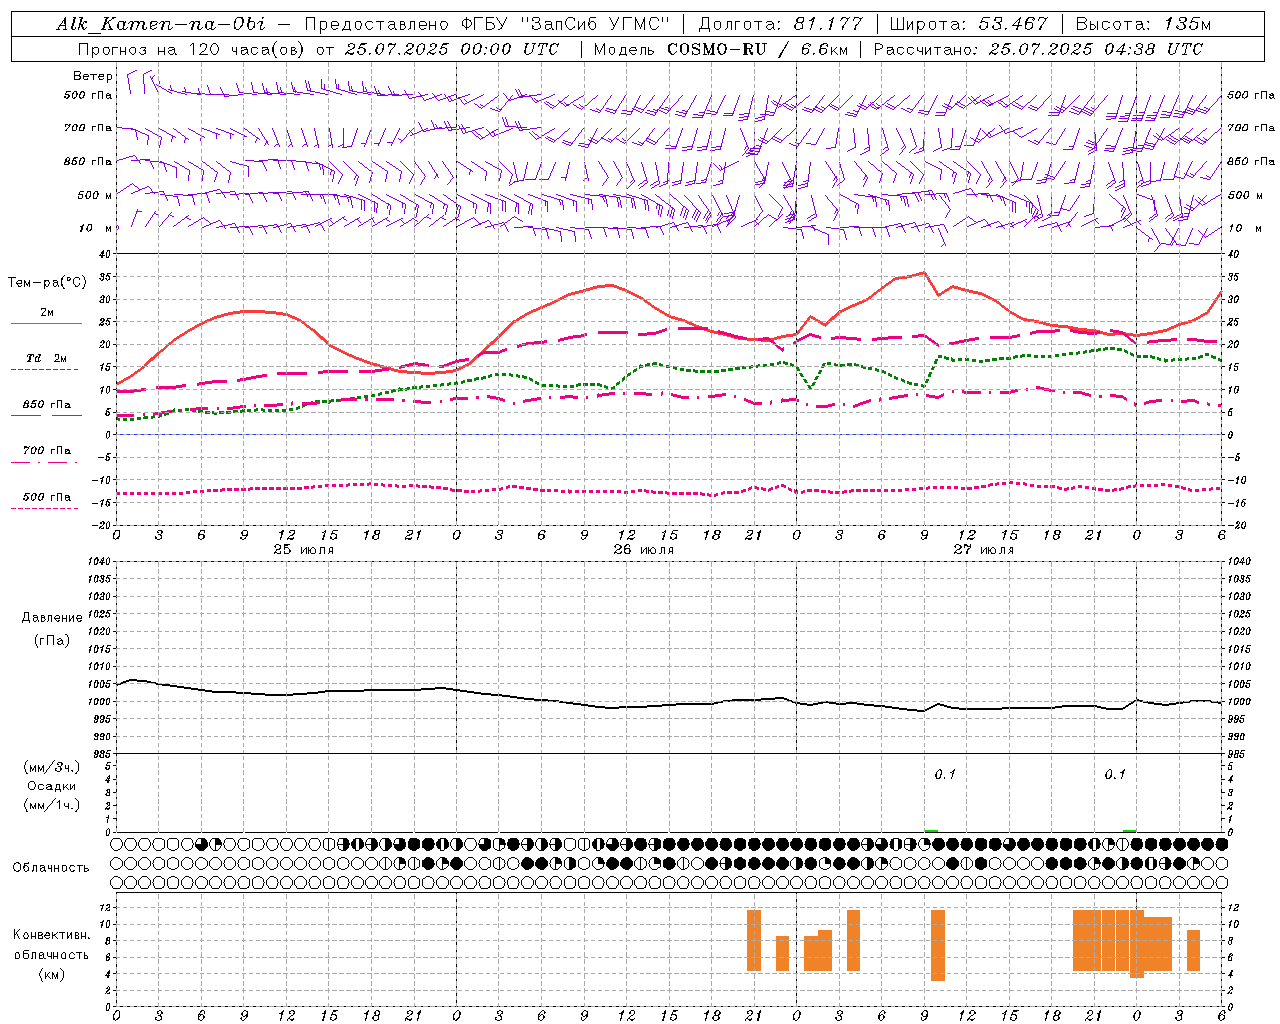Click the 'Давление' pressure panel label
1280x1024 pixels.
coord(51,618)
